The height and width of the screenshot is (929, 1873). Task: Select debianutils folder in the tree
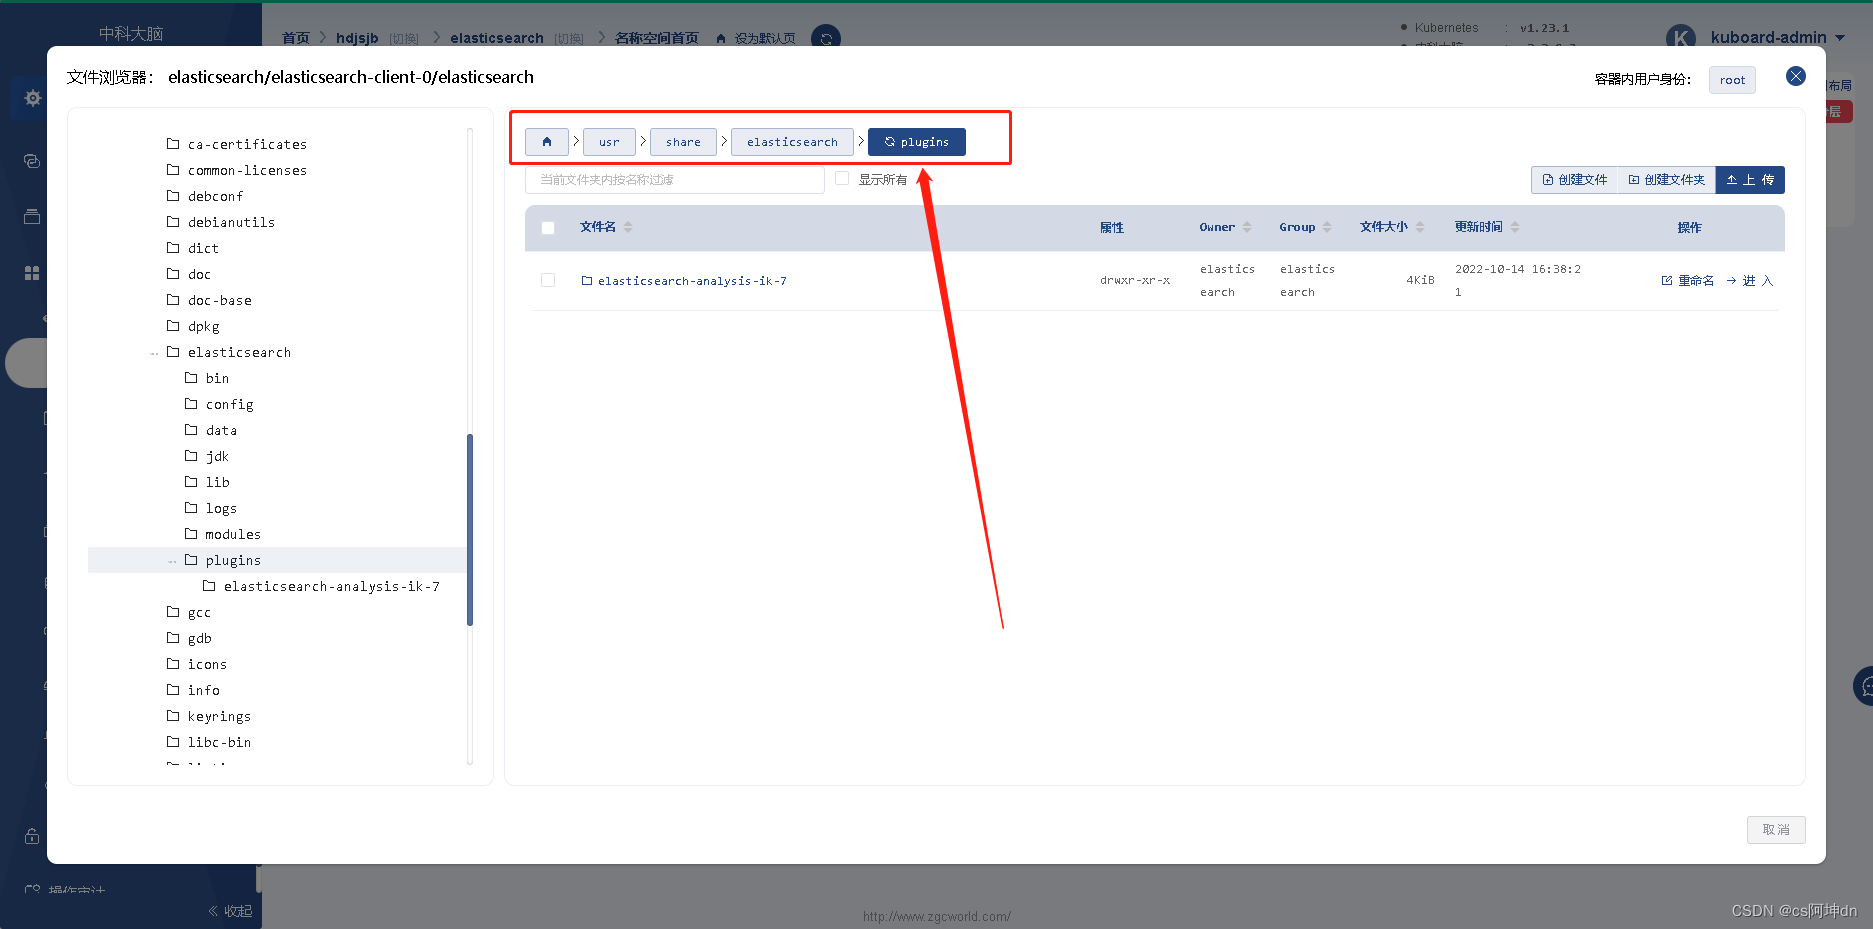click(x=231, y=222)
